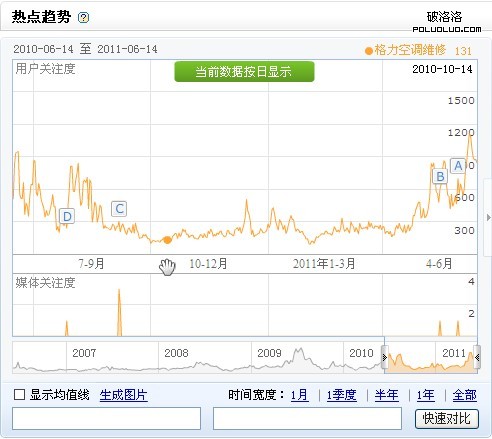Viewport: 492px width, 439px height.
Task: Click the 生成图片 link
Action: coord(123,395)
